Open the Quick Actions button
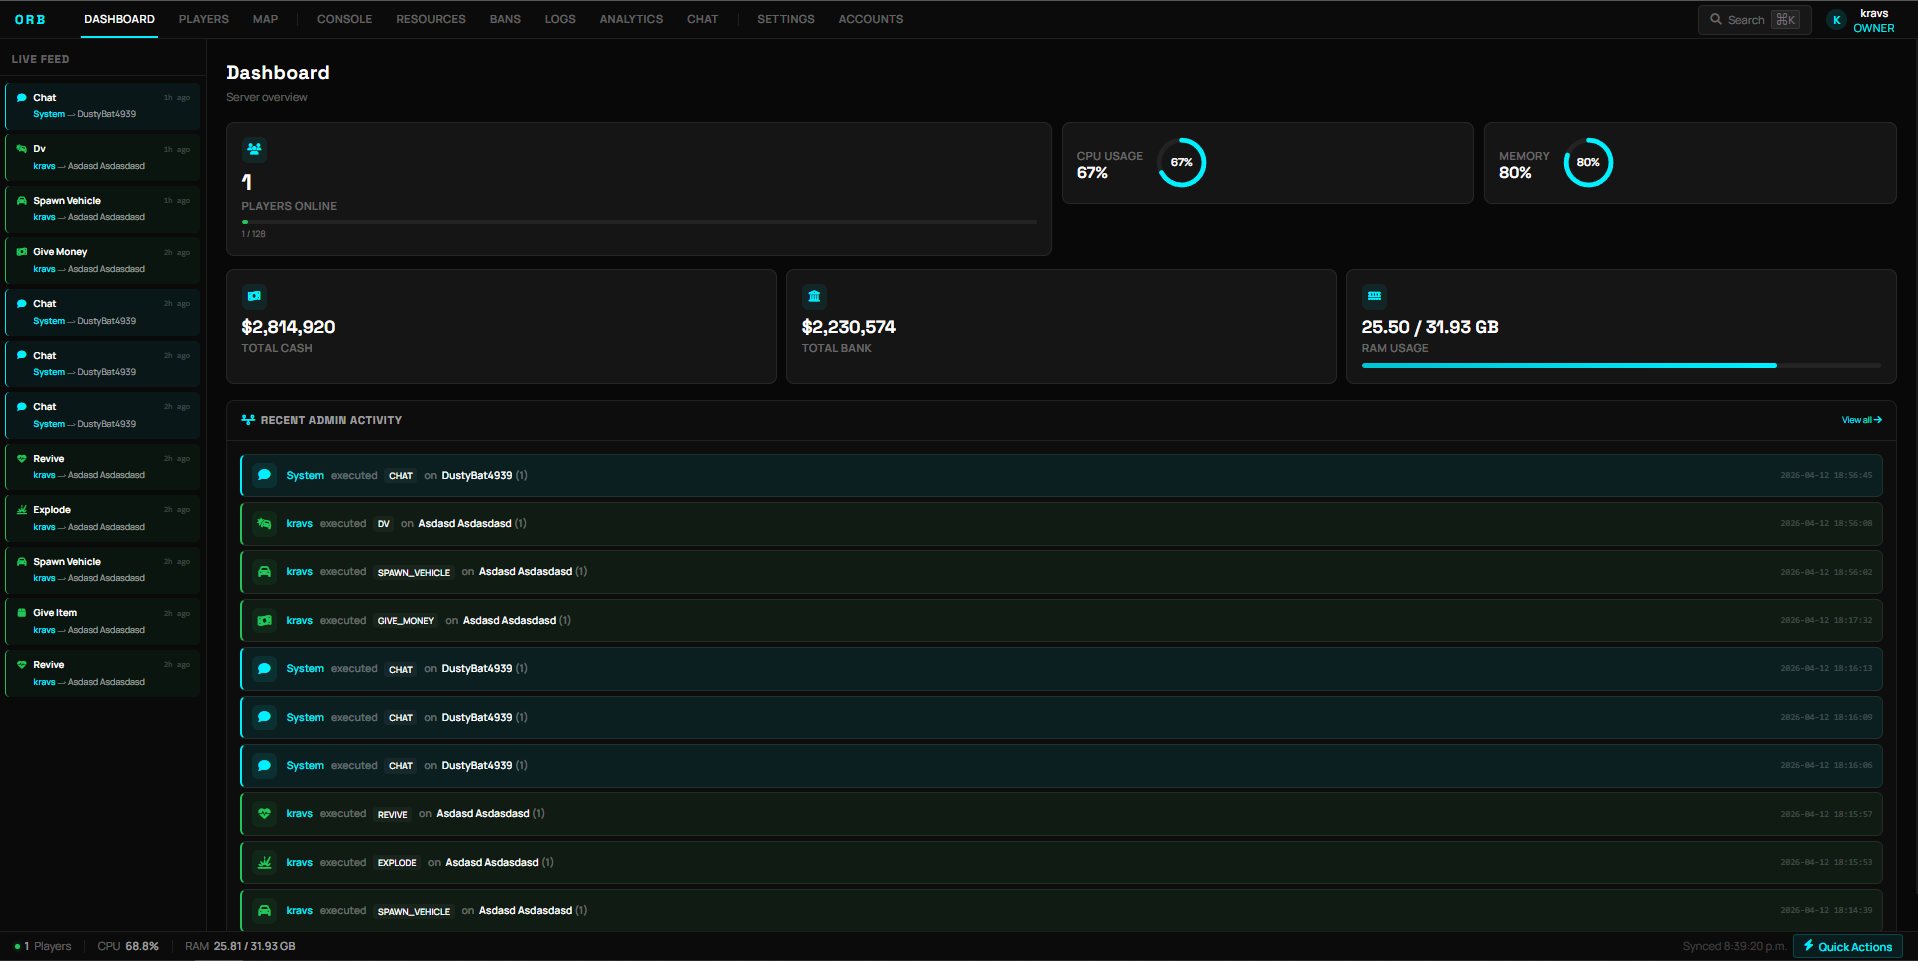This screenshot has height=961, width=1918. (1848, 946)
